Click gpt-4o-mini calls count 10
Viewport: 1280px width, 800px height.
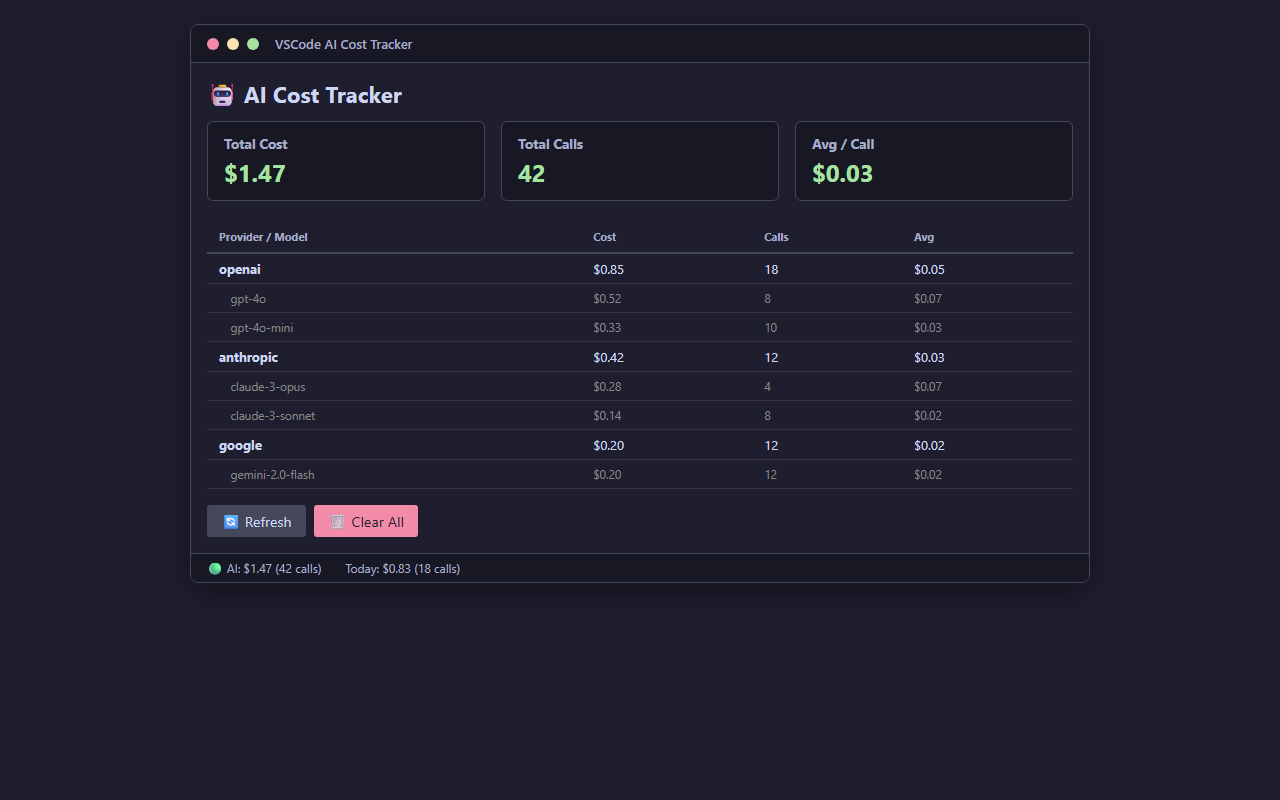pos(770,328)
